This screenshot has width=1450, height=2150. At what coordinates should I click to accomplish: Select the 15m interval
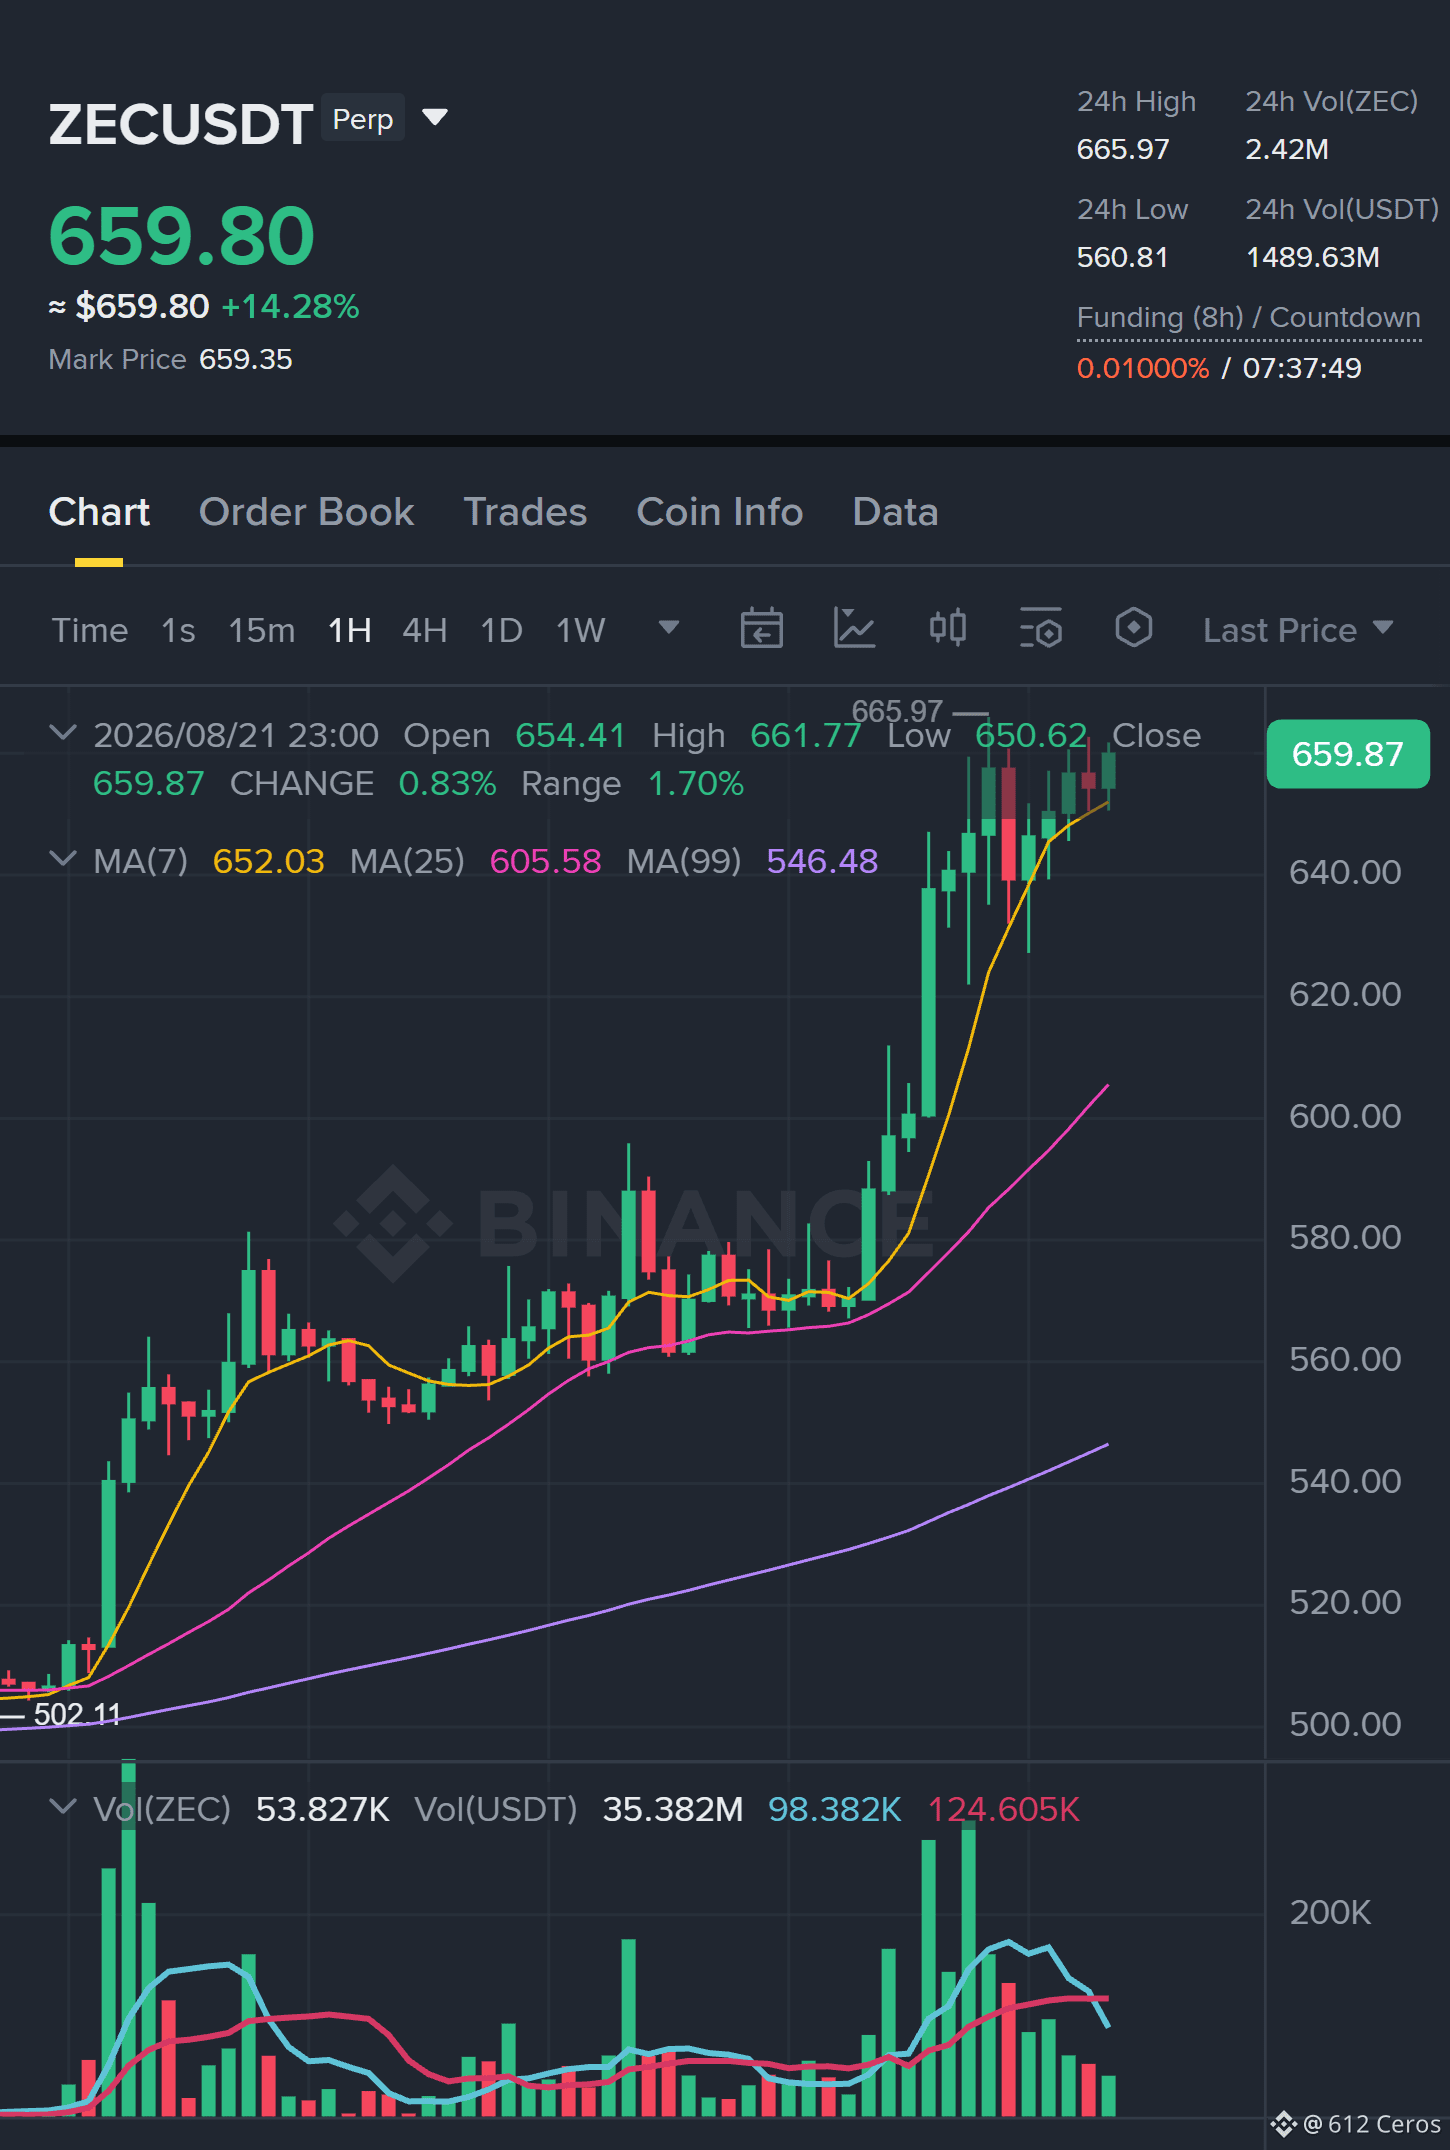[262, 630]
